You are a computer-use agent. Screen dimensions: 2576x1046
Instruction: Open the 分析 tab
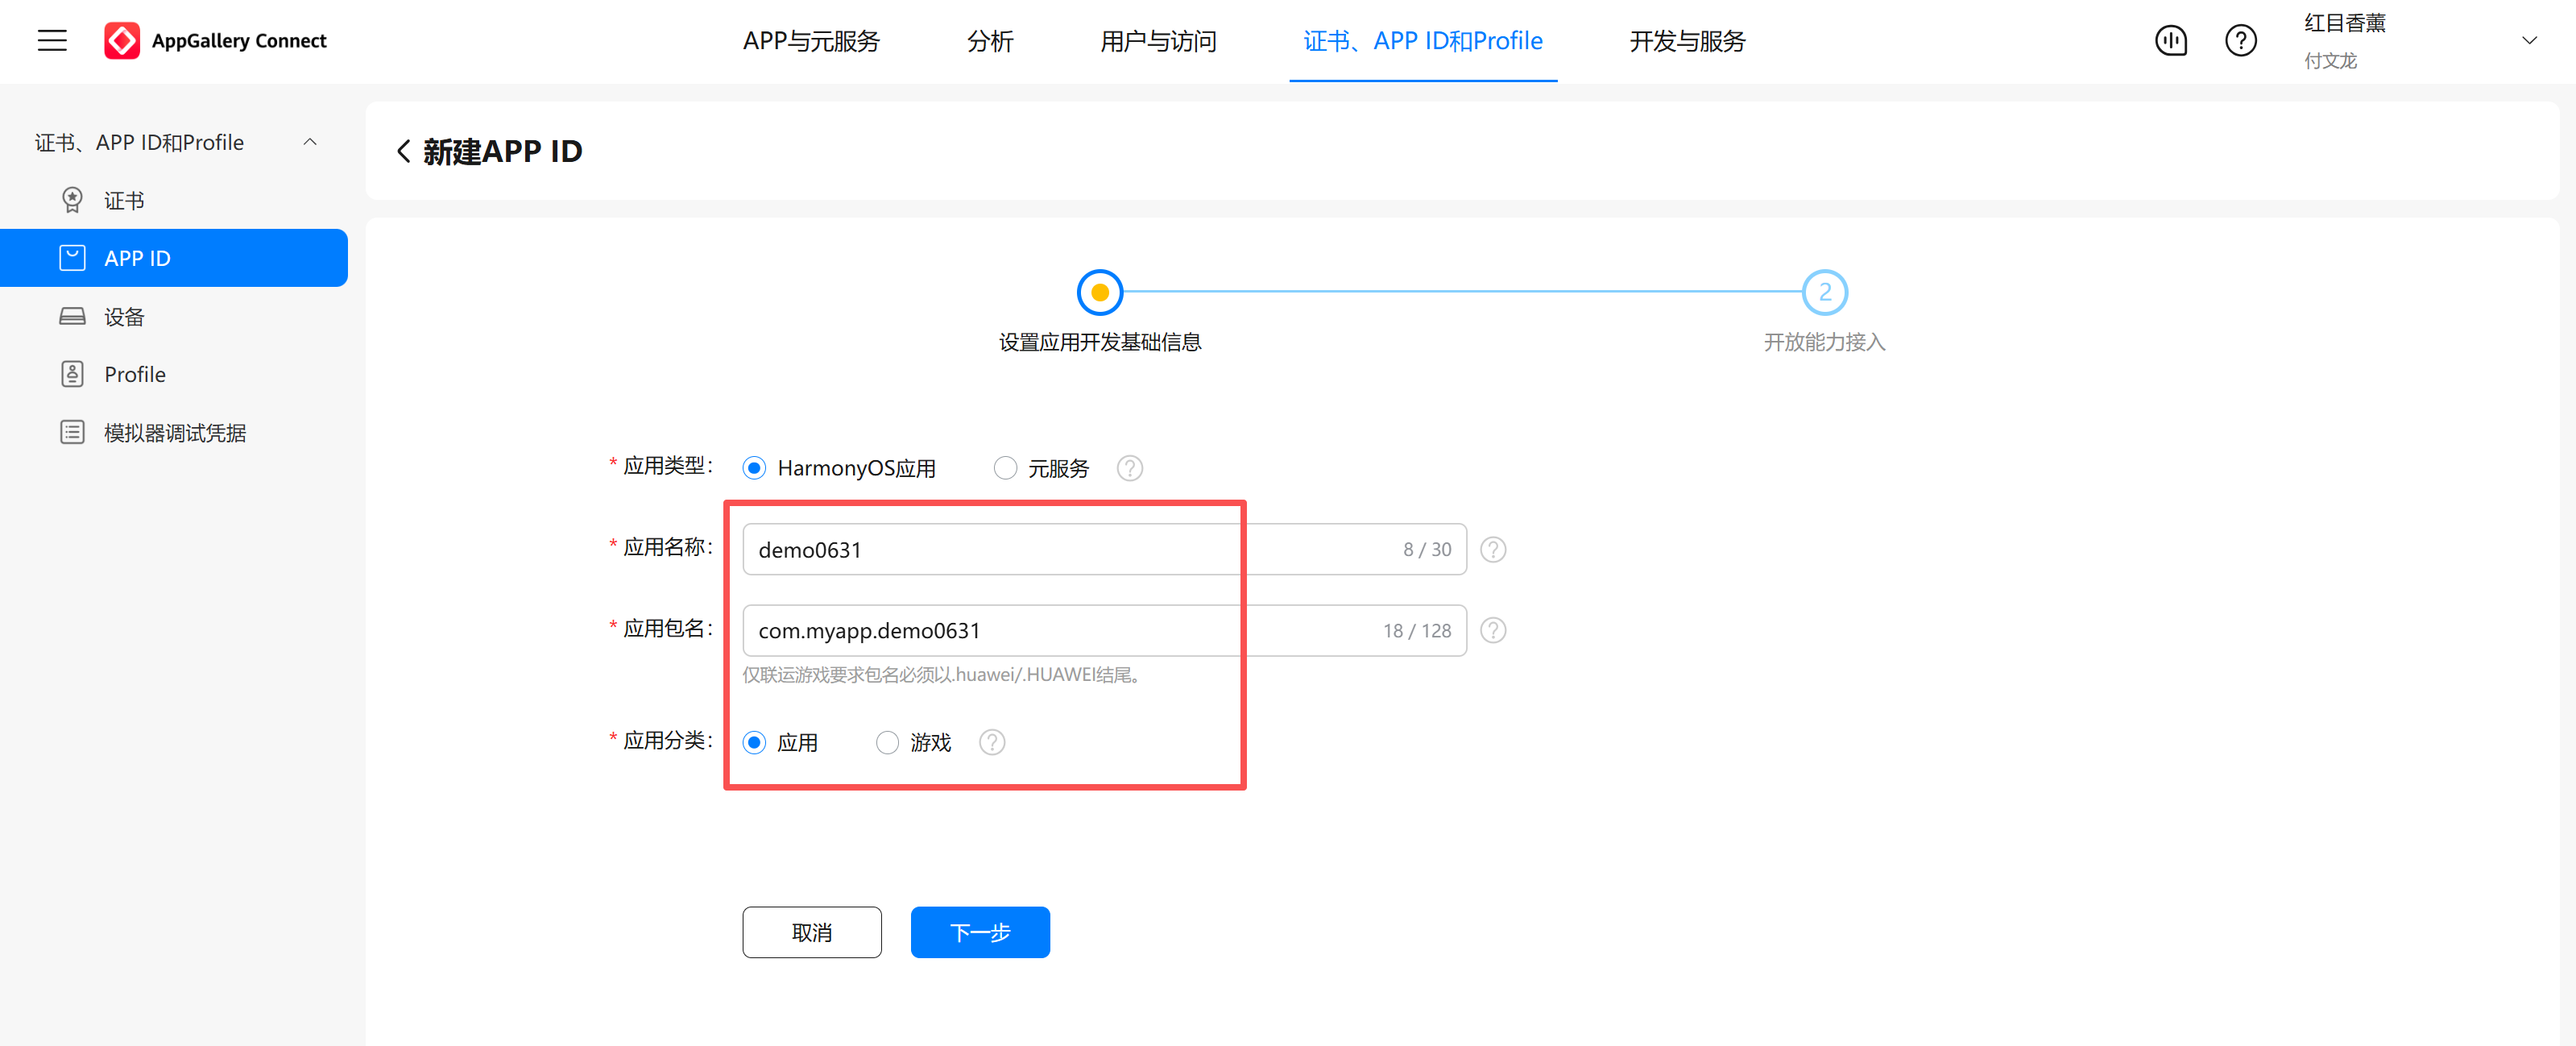pyautogui.click(x=989, y=41)
